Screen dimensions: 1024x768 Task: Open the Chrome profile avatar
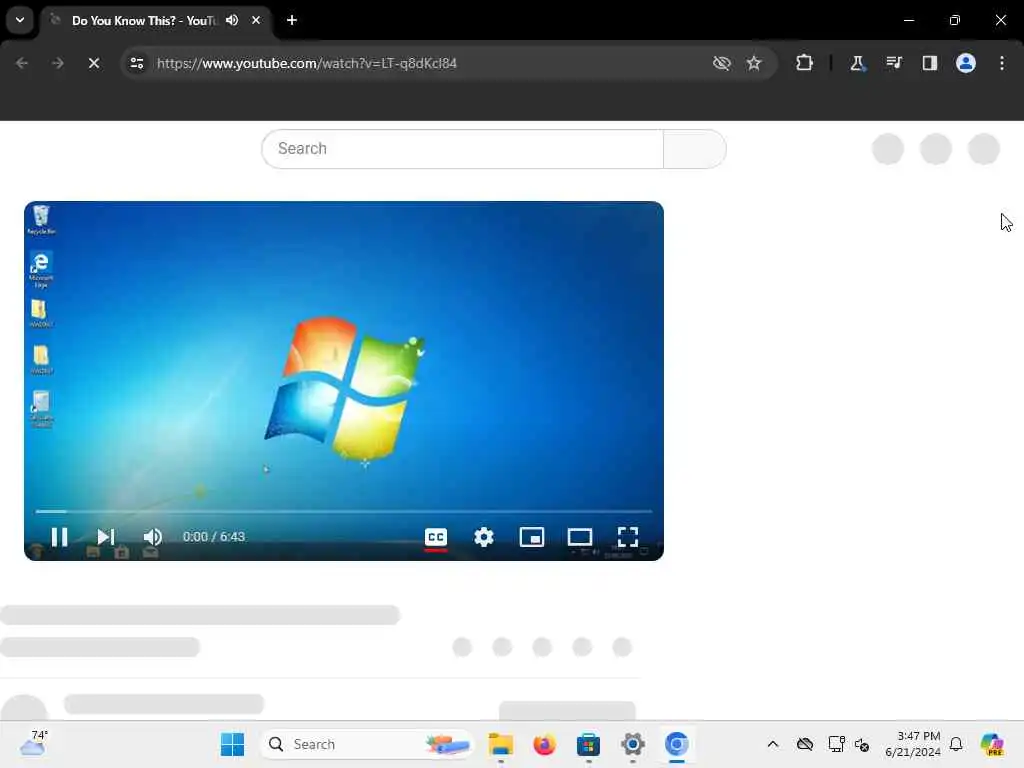click(966, 63)
